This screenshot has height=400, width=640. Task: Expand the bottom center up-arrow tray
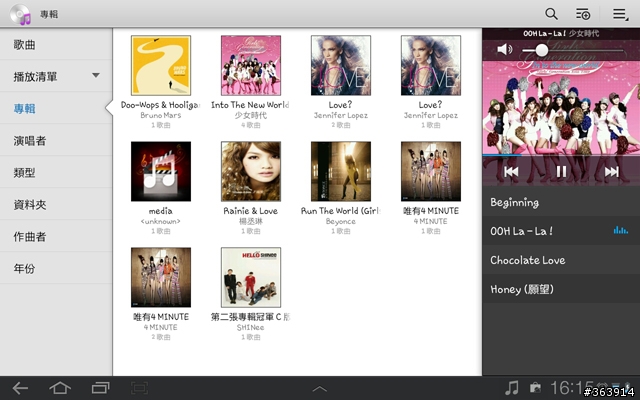(320, 389)
